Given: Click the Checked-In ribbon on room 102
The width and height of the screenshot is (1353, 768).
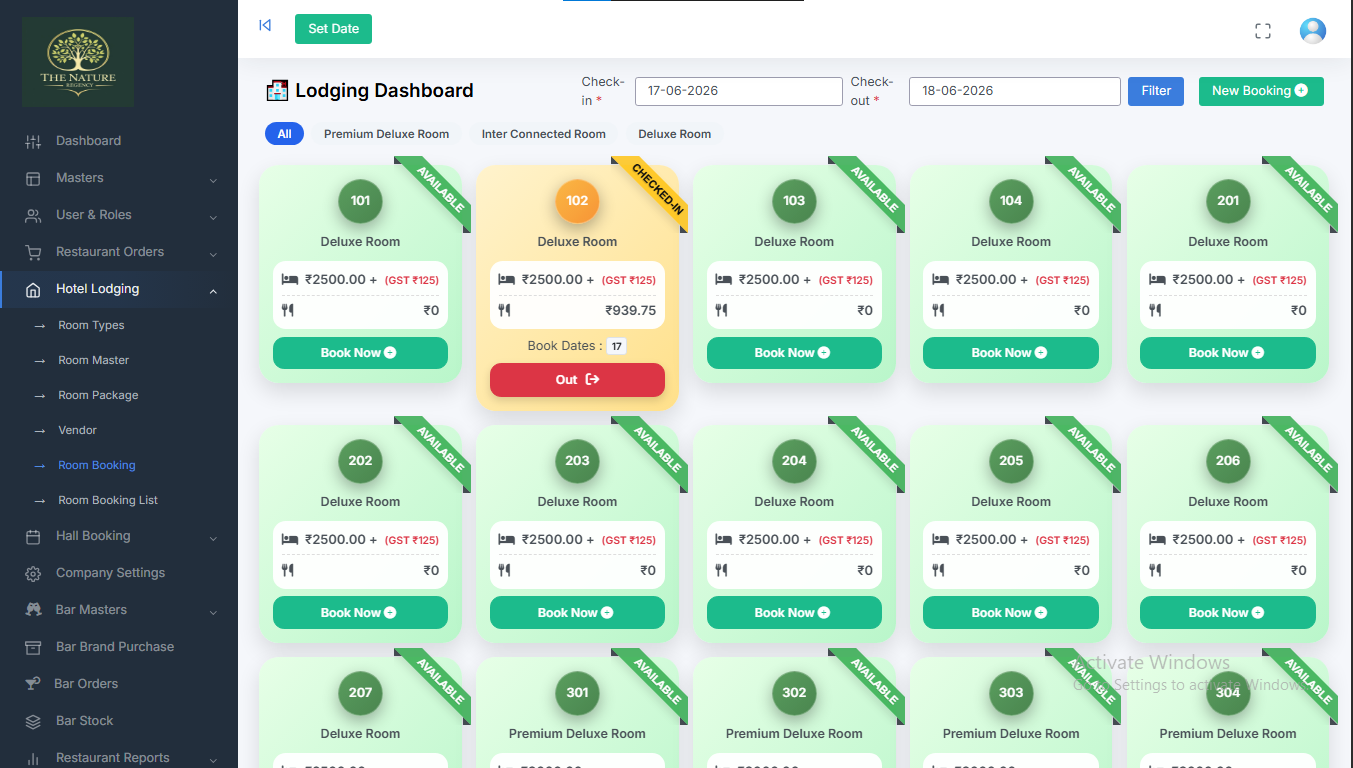Looking at the screenshot, I should [x=655, y=191].
